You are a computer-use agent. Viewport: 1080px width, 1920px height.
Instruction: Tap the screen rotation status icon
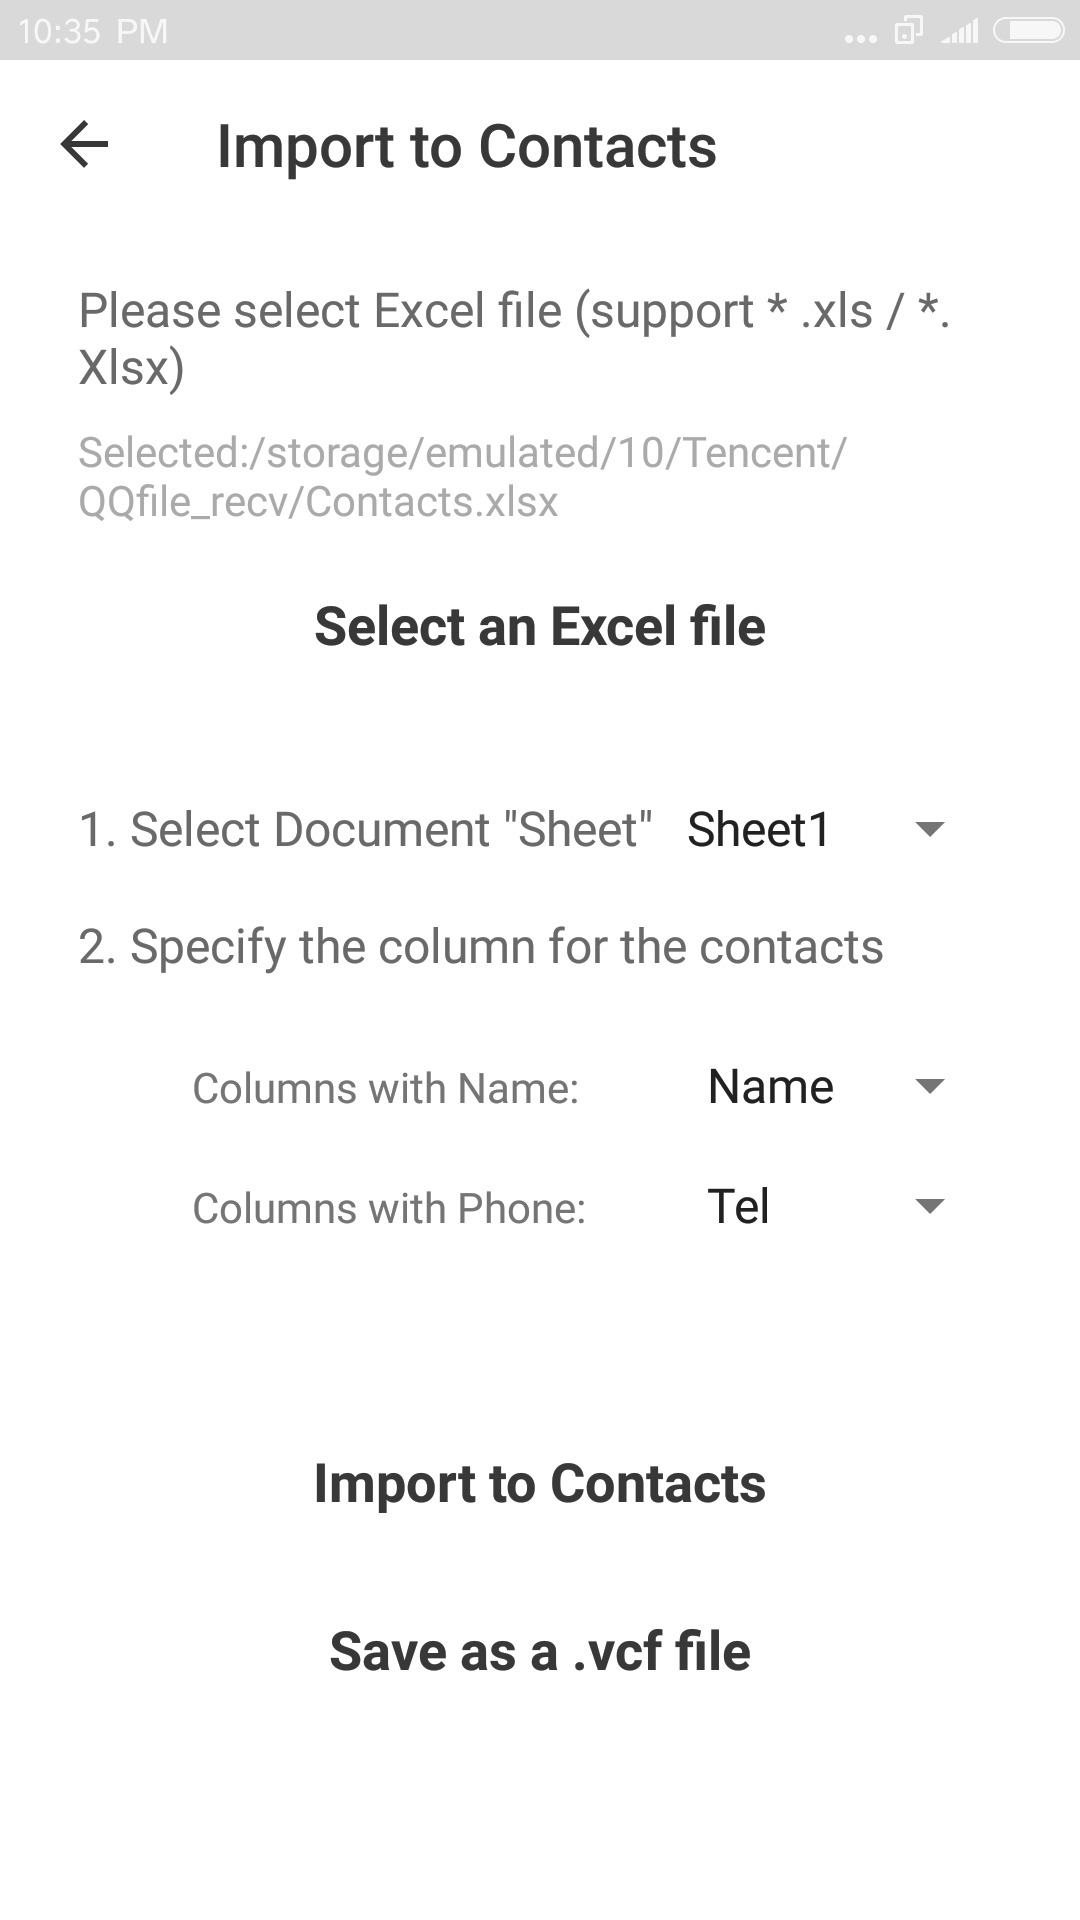click(x=908, y=31)
